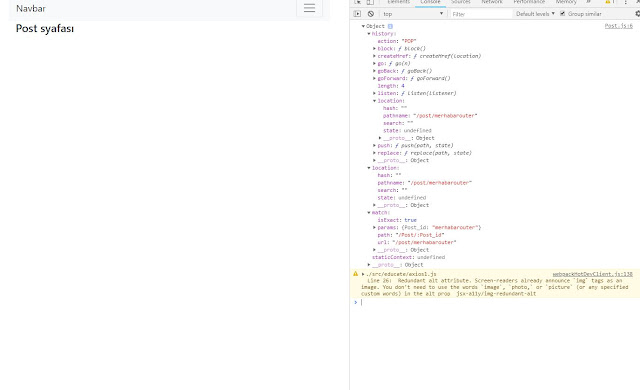
Task: Select the staticContext: undefined row
Action: (x=409, y=257)
